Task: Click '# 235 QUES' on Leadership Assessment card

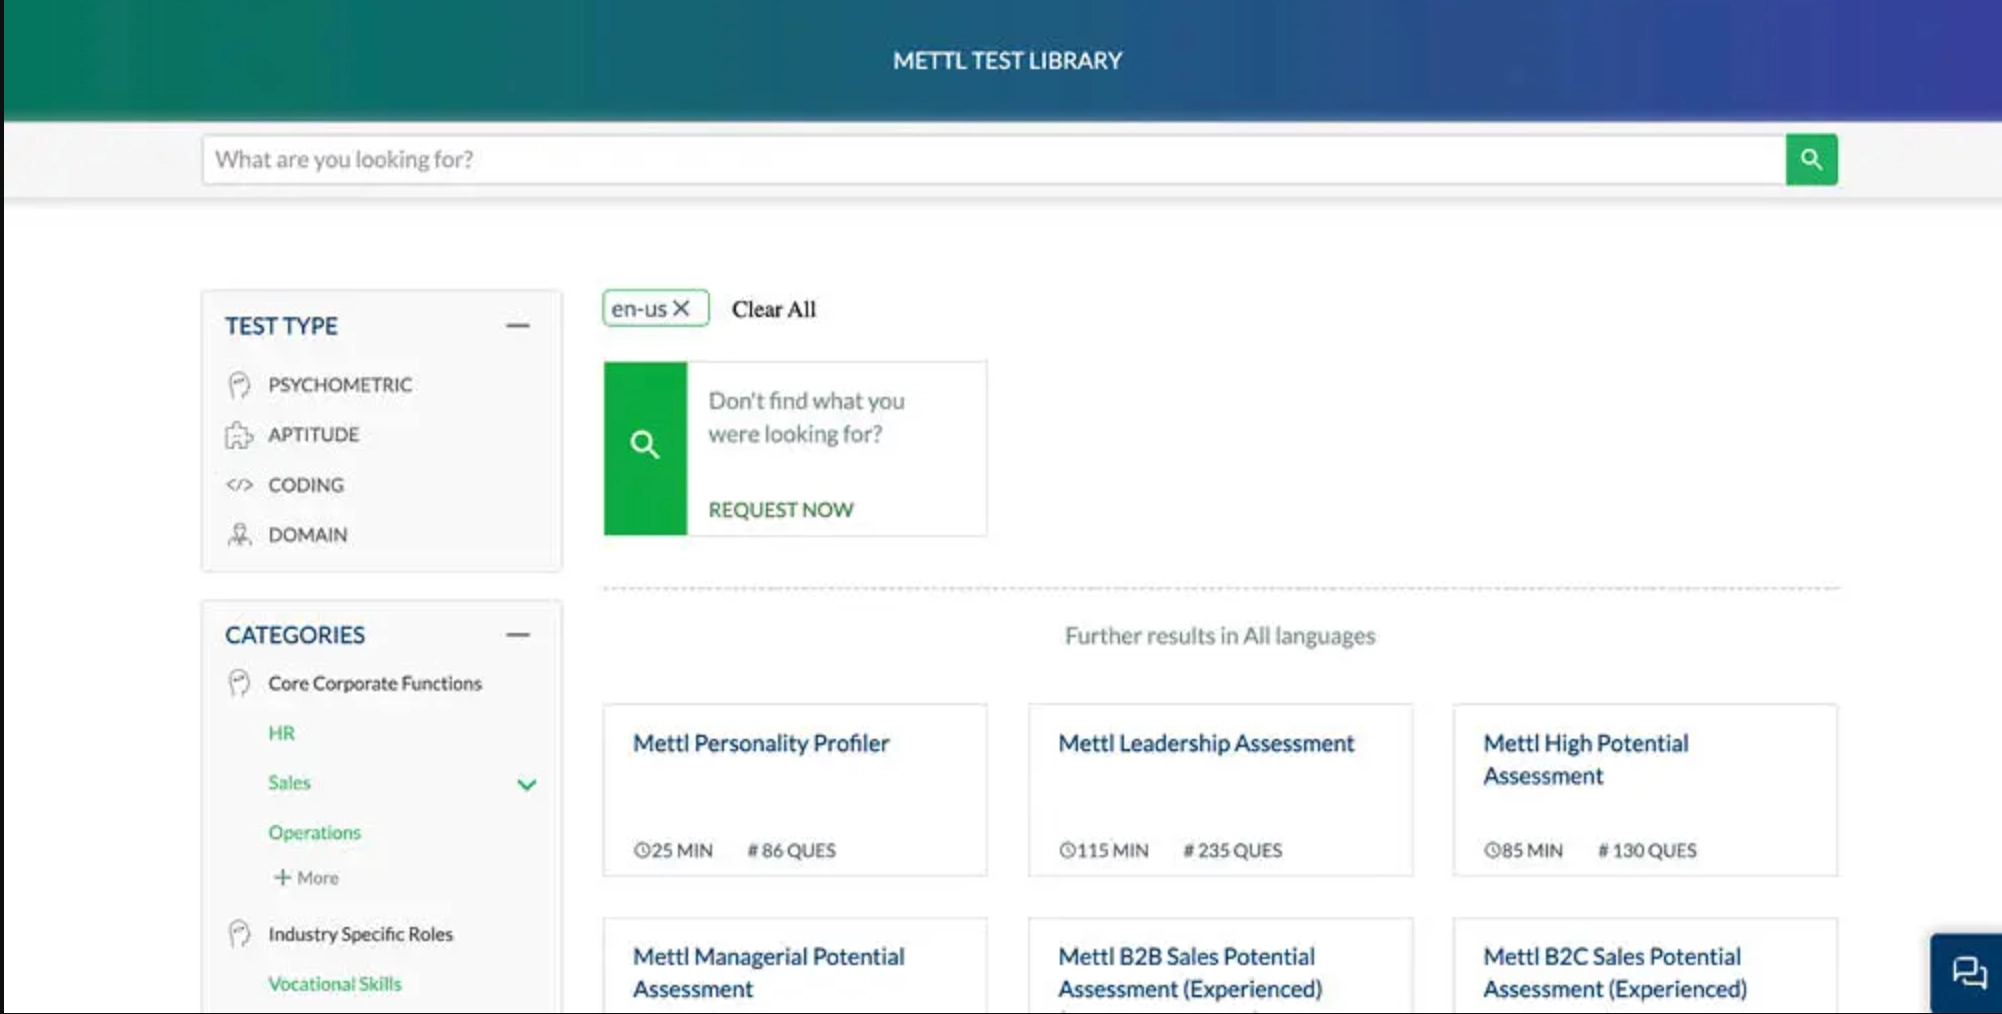Action: click(x=1232, y=850)
